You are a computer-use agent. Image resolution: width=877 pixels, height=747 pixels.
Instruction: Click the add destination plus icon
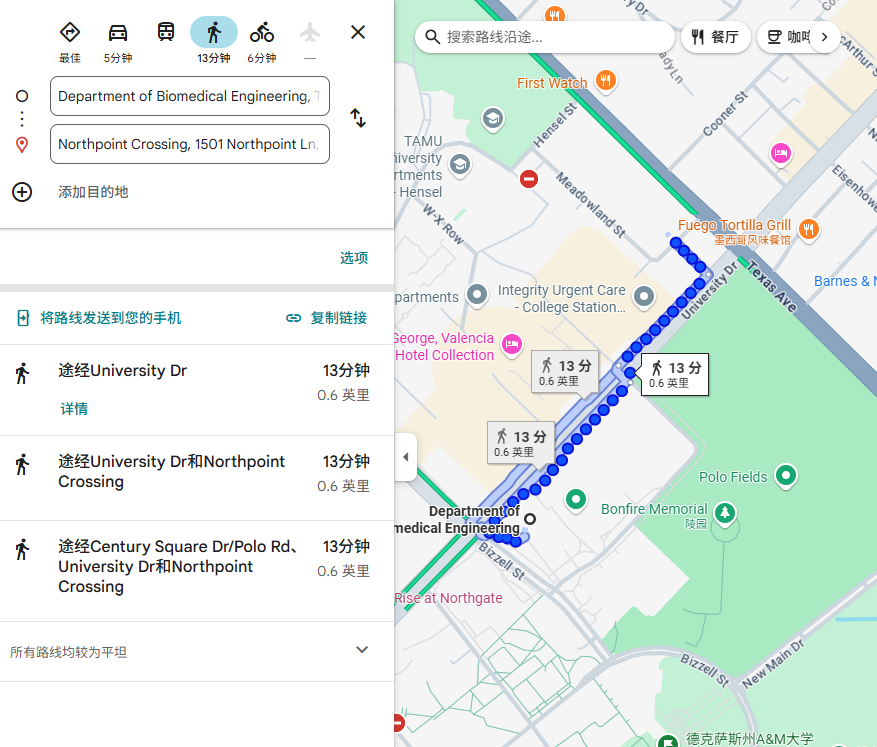[22, 192]
